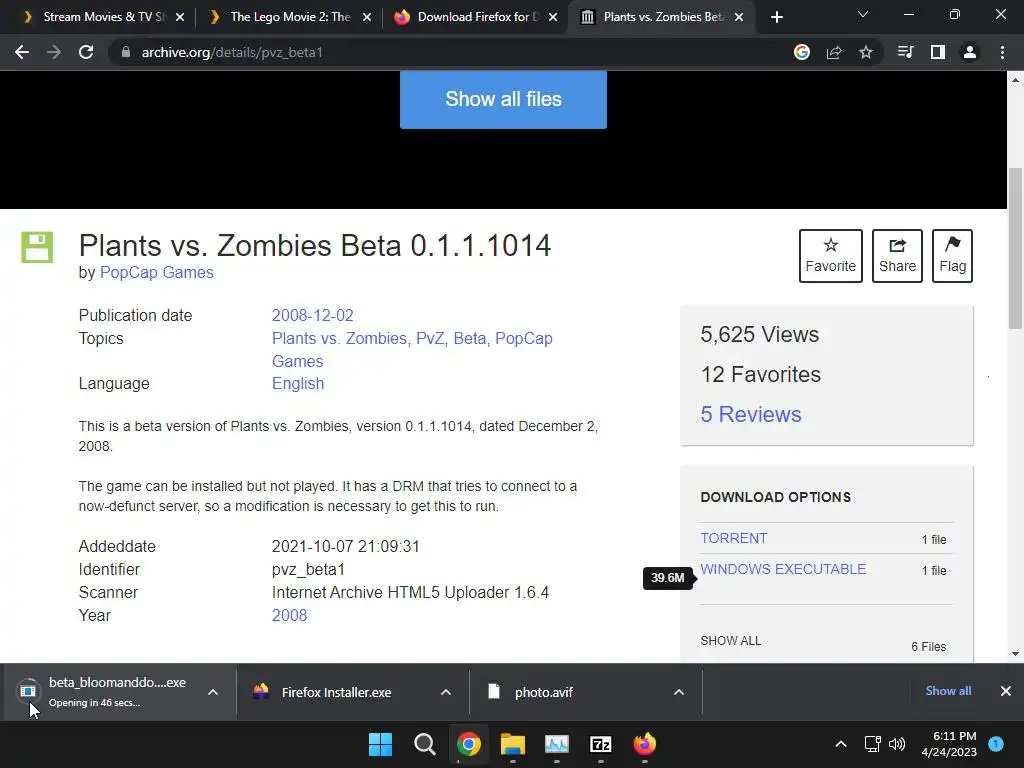Reload the archive.org page

click(86, 52)
